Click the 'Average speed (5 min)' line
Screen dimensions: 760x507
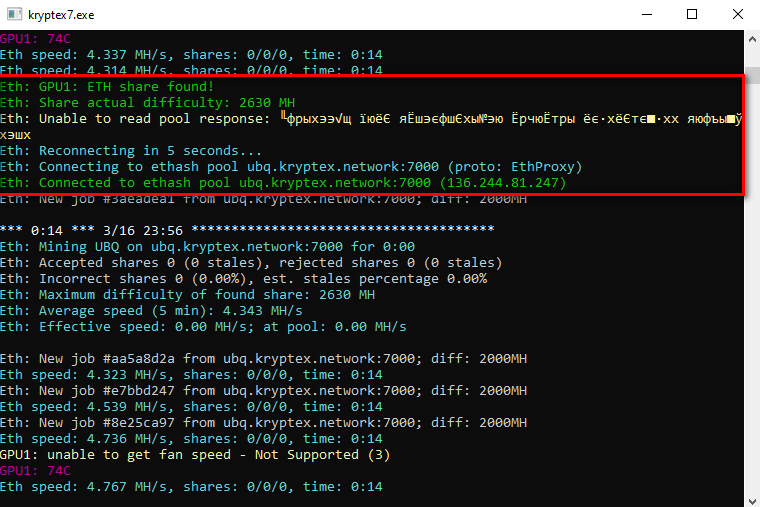(x=151, y=311)
